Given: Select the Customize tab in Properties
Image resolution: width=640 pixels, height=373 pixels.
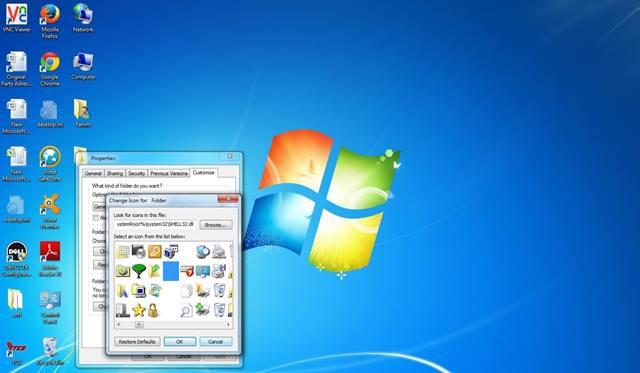Looking at the screenshot, I should tap(204, 173).
